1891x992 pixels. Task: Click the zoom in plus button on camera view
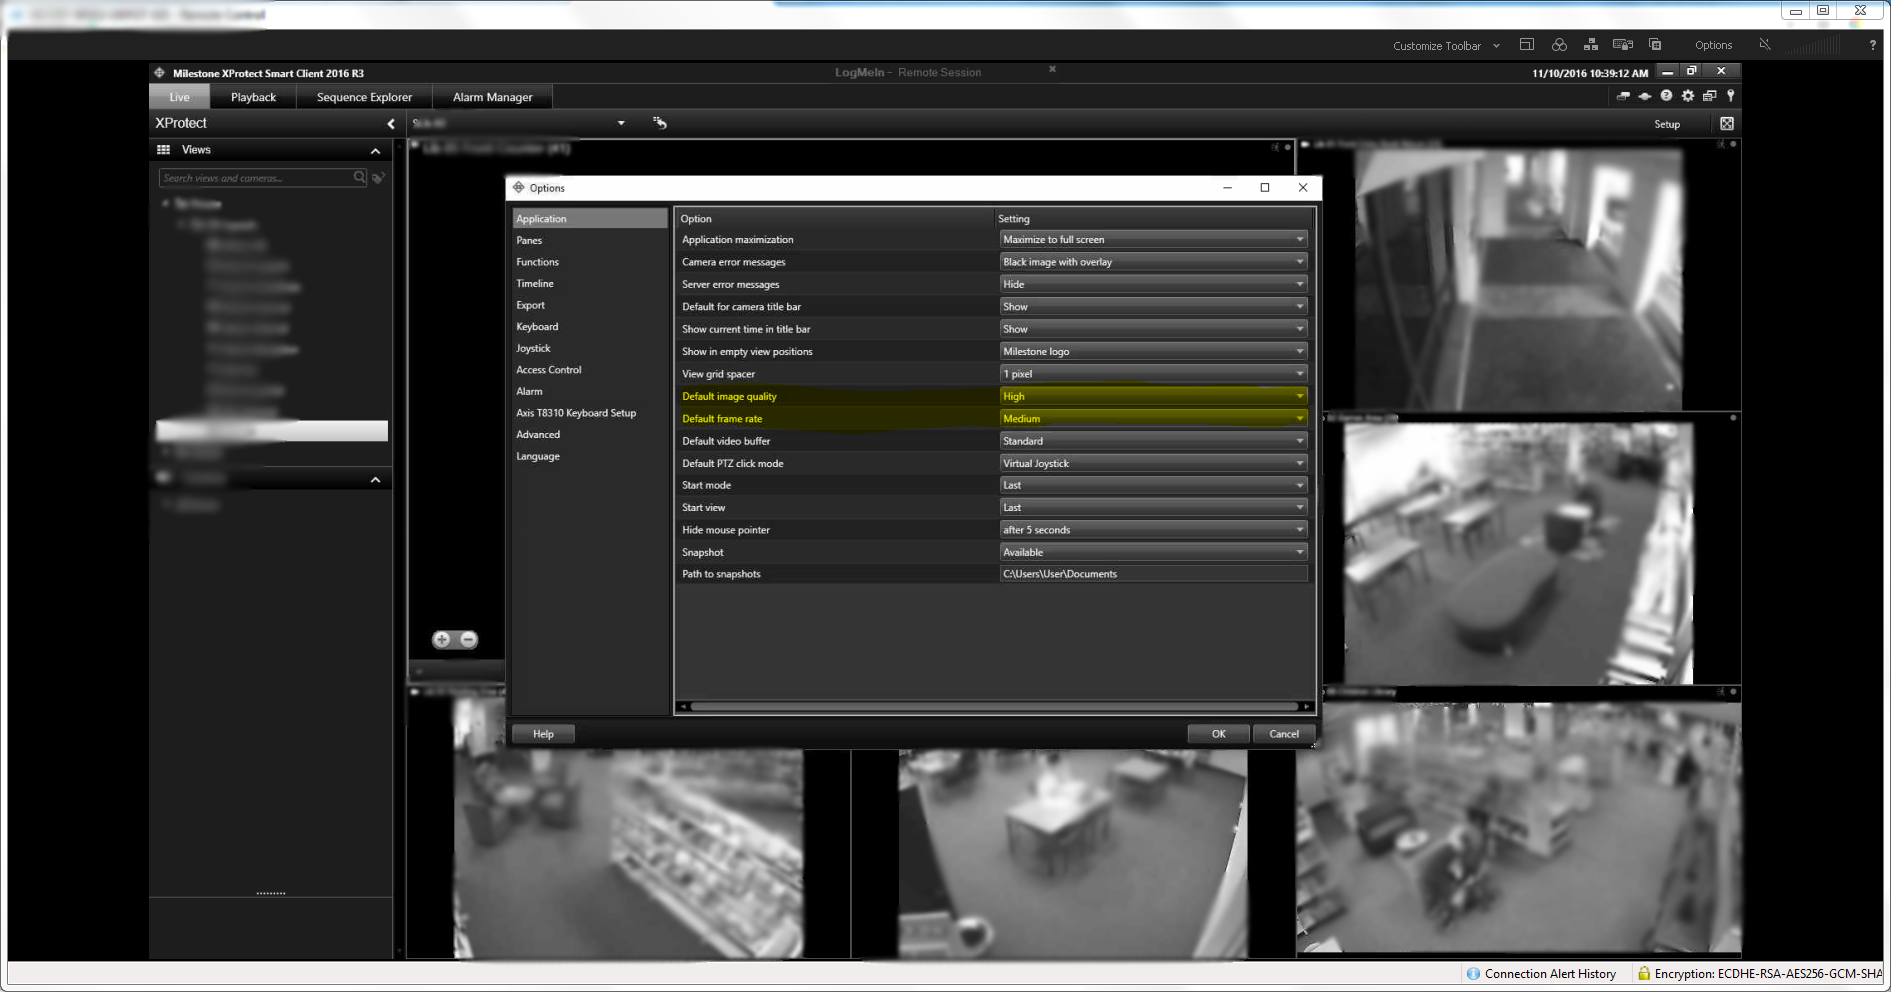click(442, 640)
